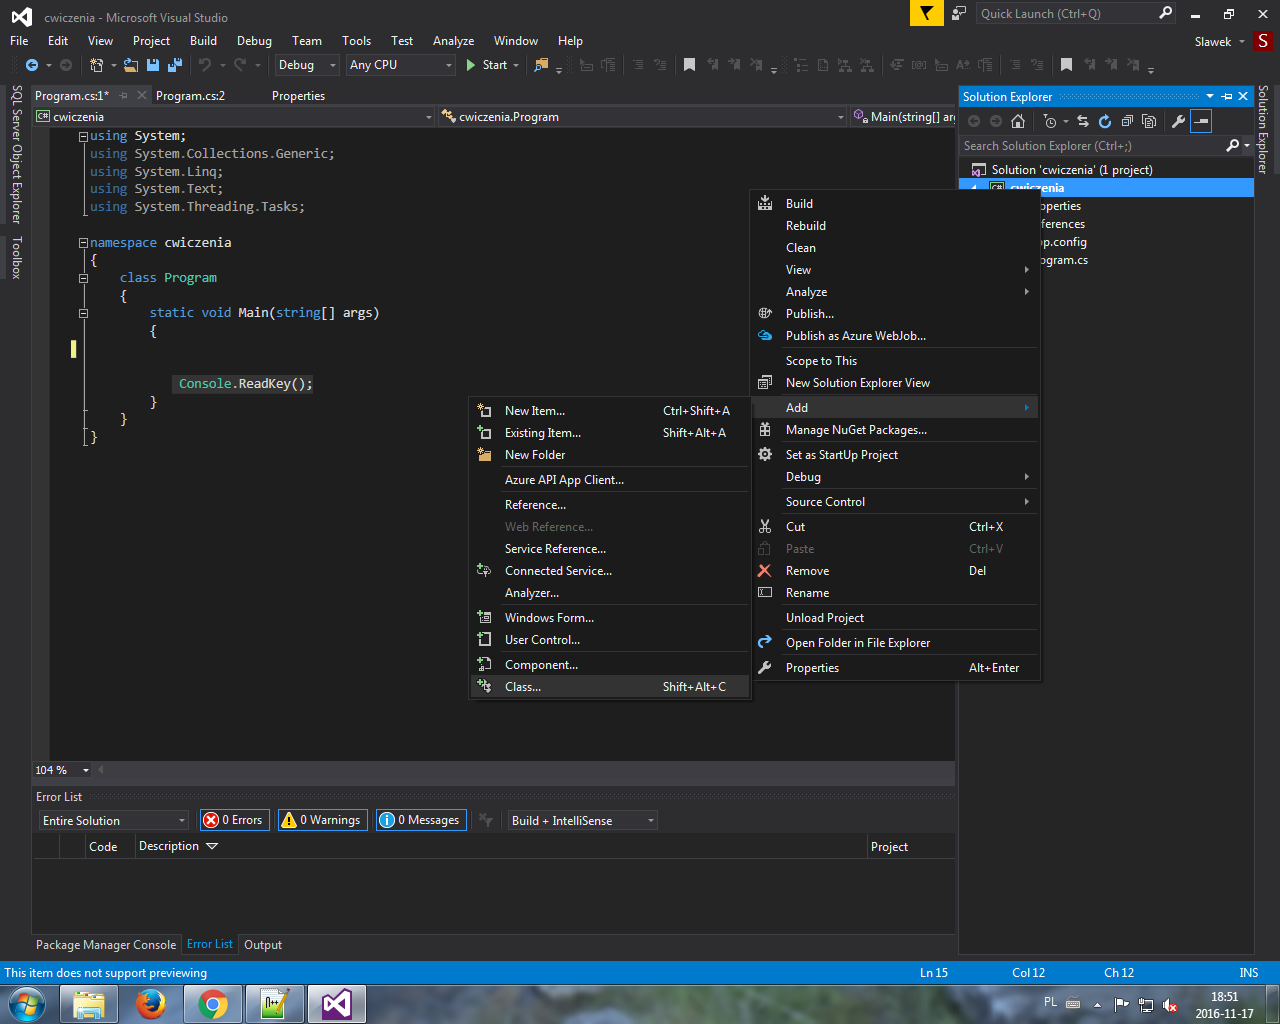Switch to the Package Manager Console tab
This screenshot has width=1280, height=1024.
tap(106, 945)
